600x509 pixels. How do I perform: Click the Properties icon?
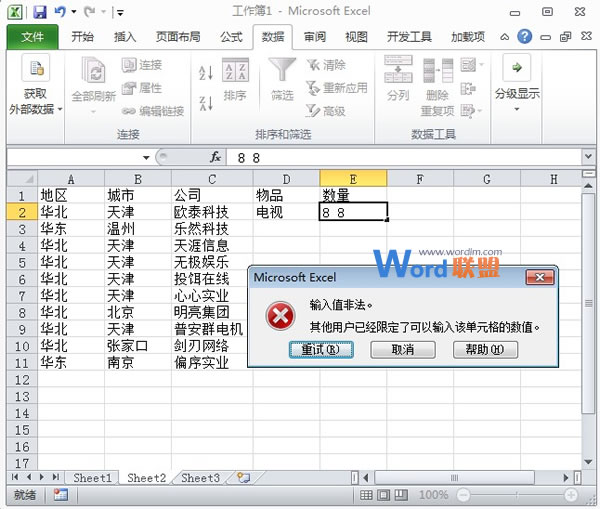pos(129,88)
